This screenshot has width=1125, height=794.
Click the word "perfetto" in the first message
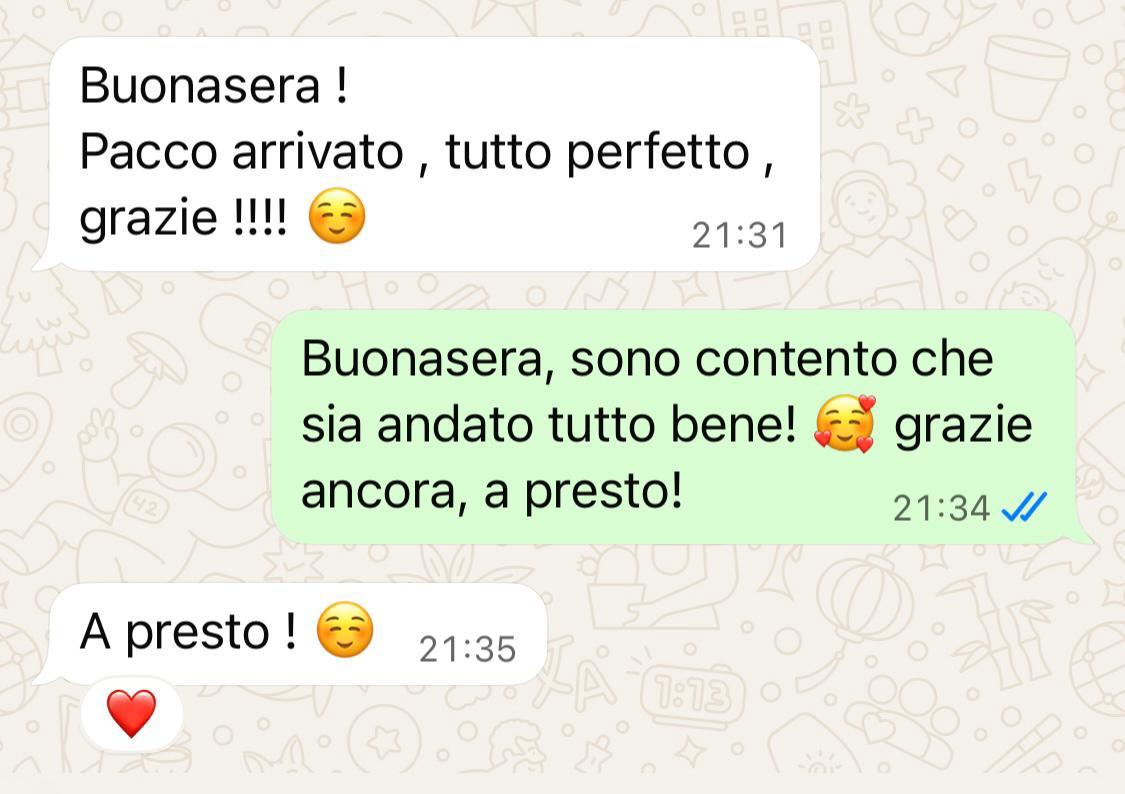pyautogui.click(x=658, y=153)
